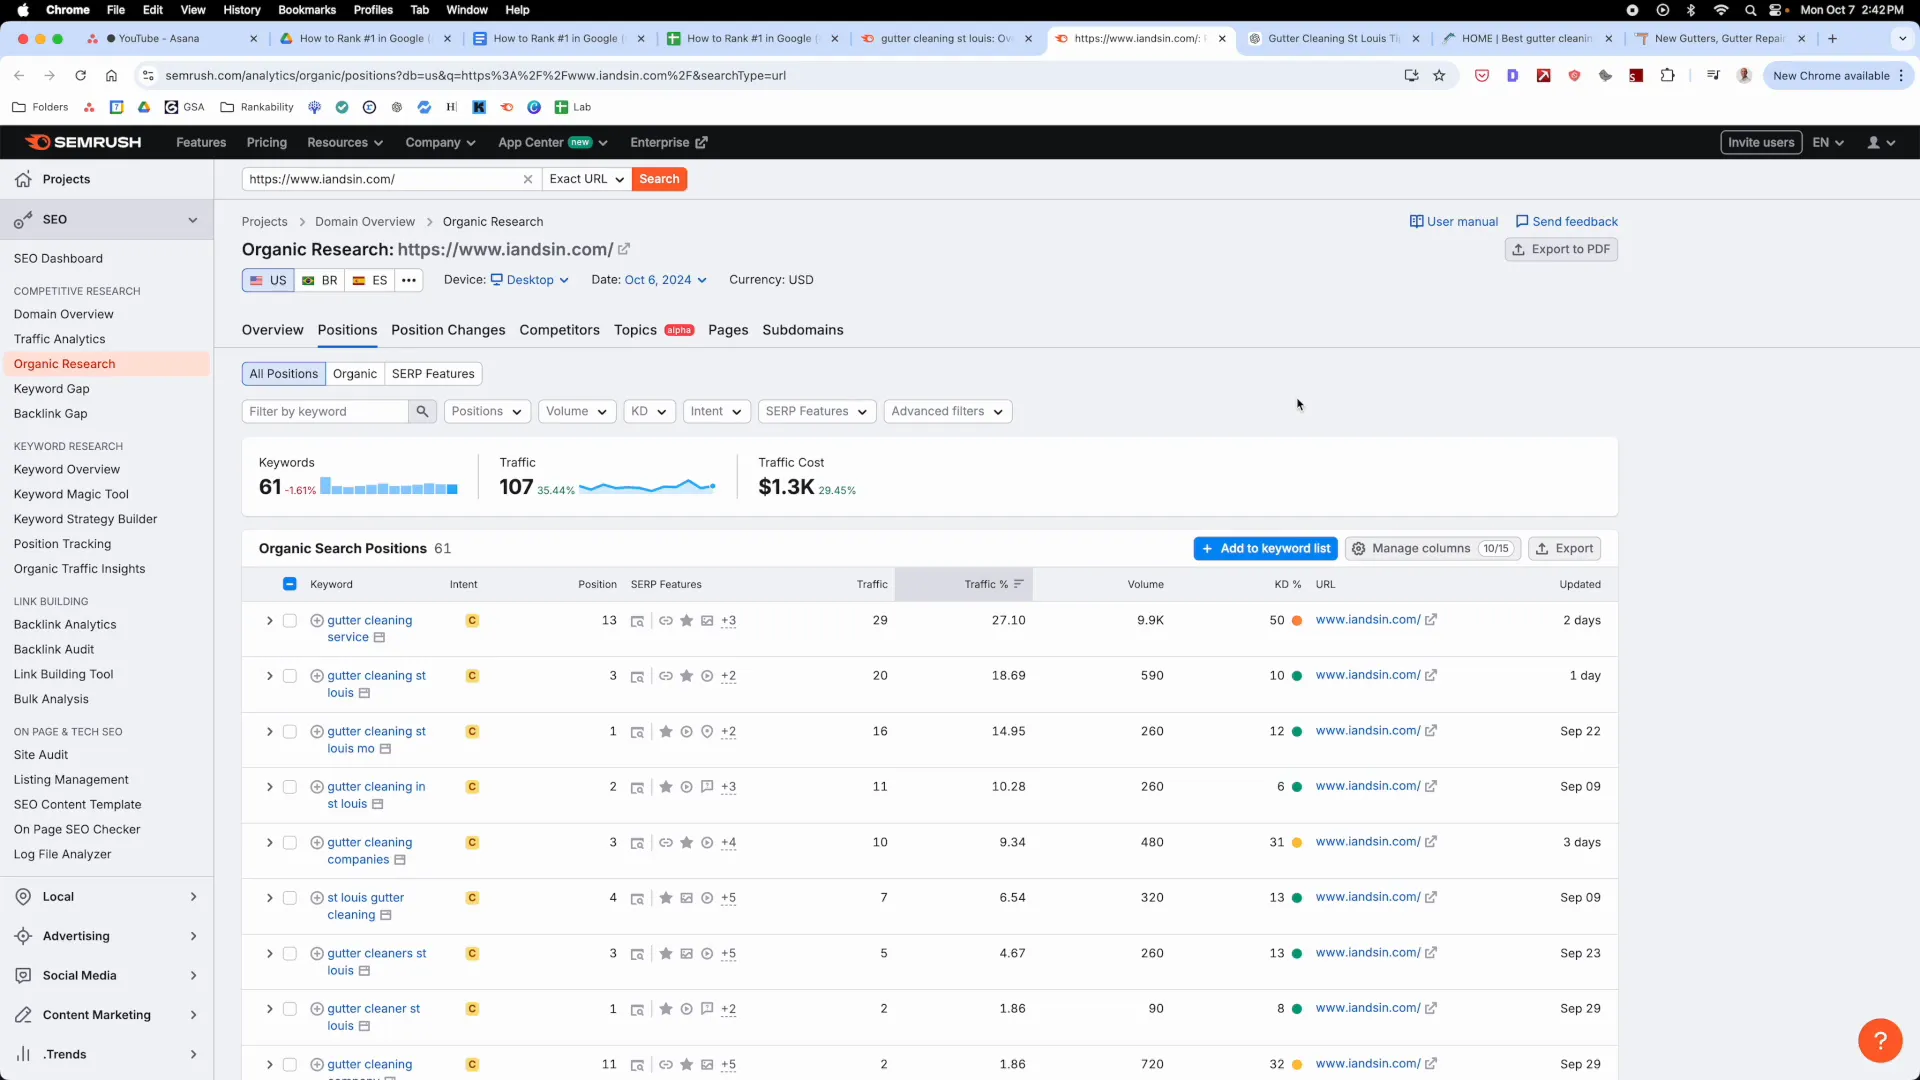Viewport: 1920px width, 1080px height.
Task: Click the more countries ellipsis button
Action: coord(409,280)
